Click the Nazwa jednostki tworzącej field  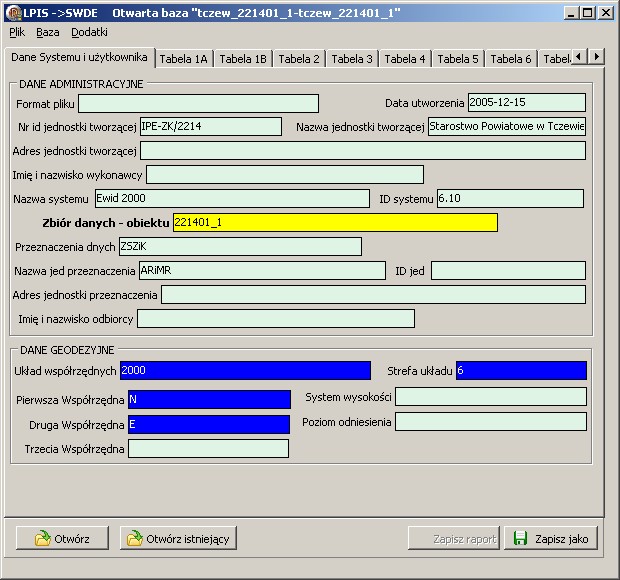click(507, 127)
